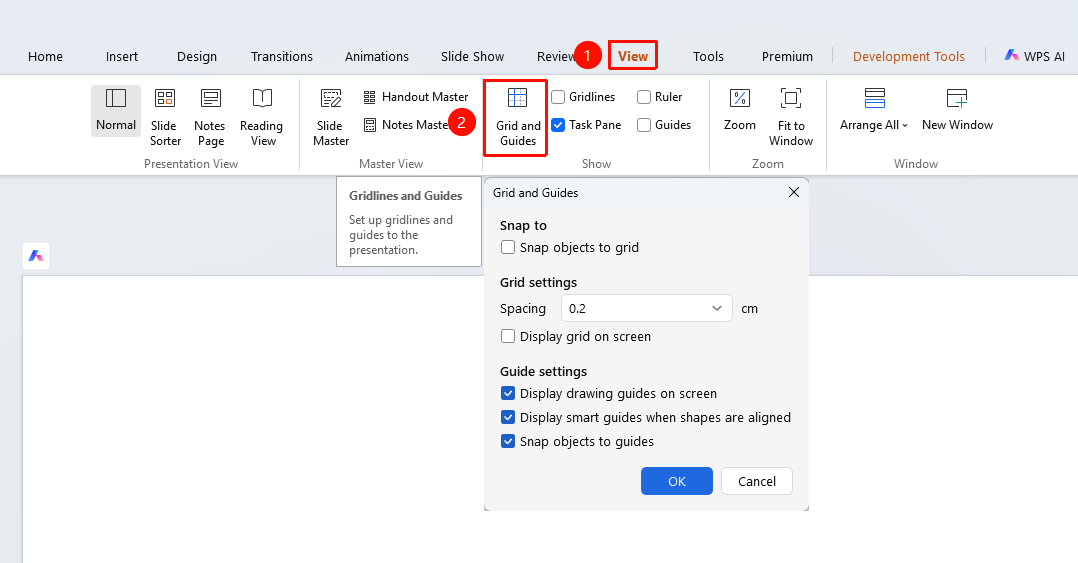Uncheck Display drawing guides on screen

pos(508,393)
